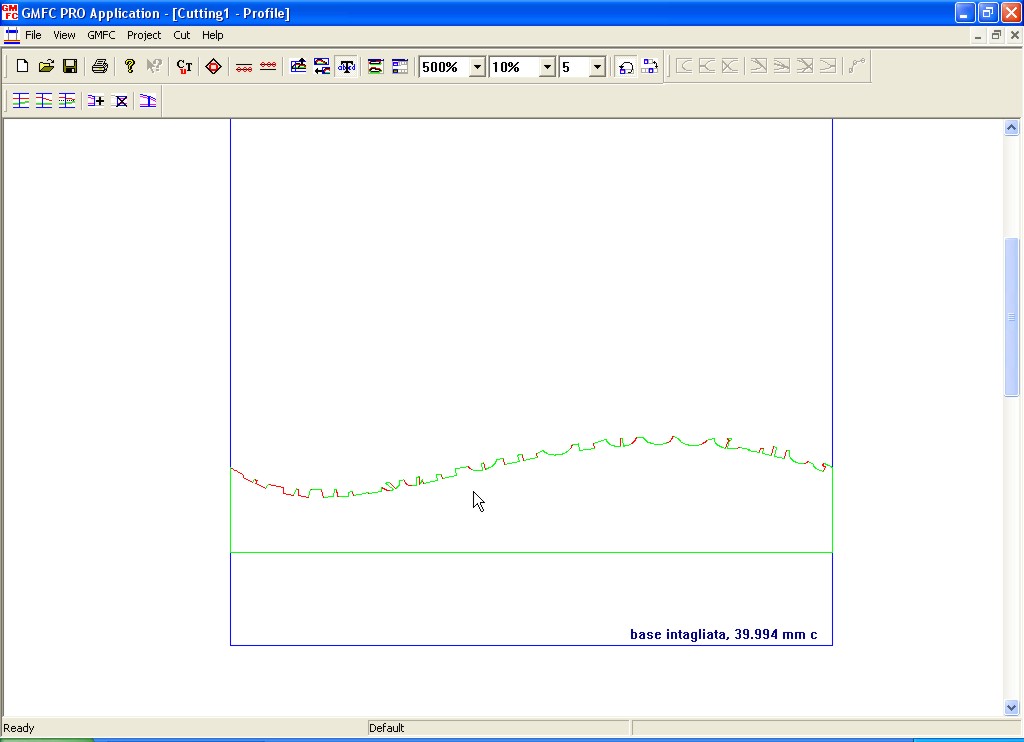1024x742 pixels.
Task: Save the project using the floppy disk icon
Action: [x=70, y=67]
